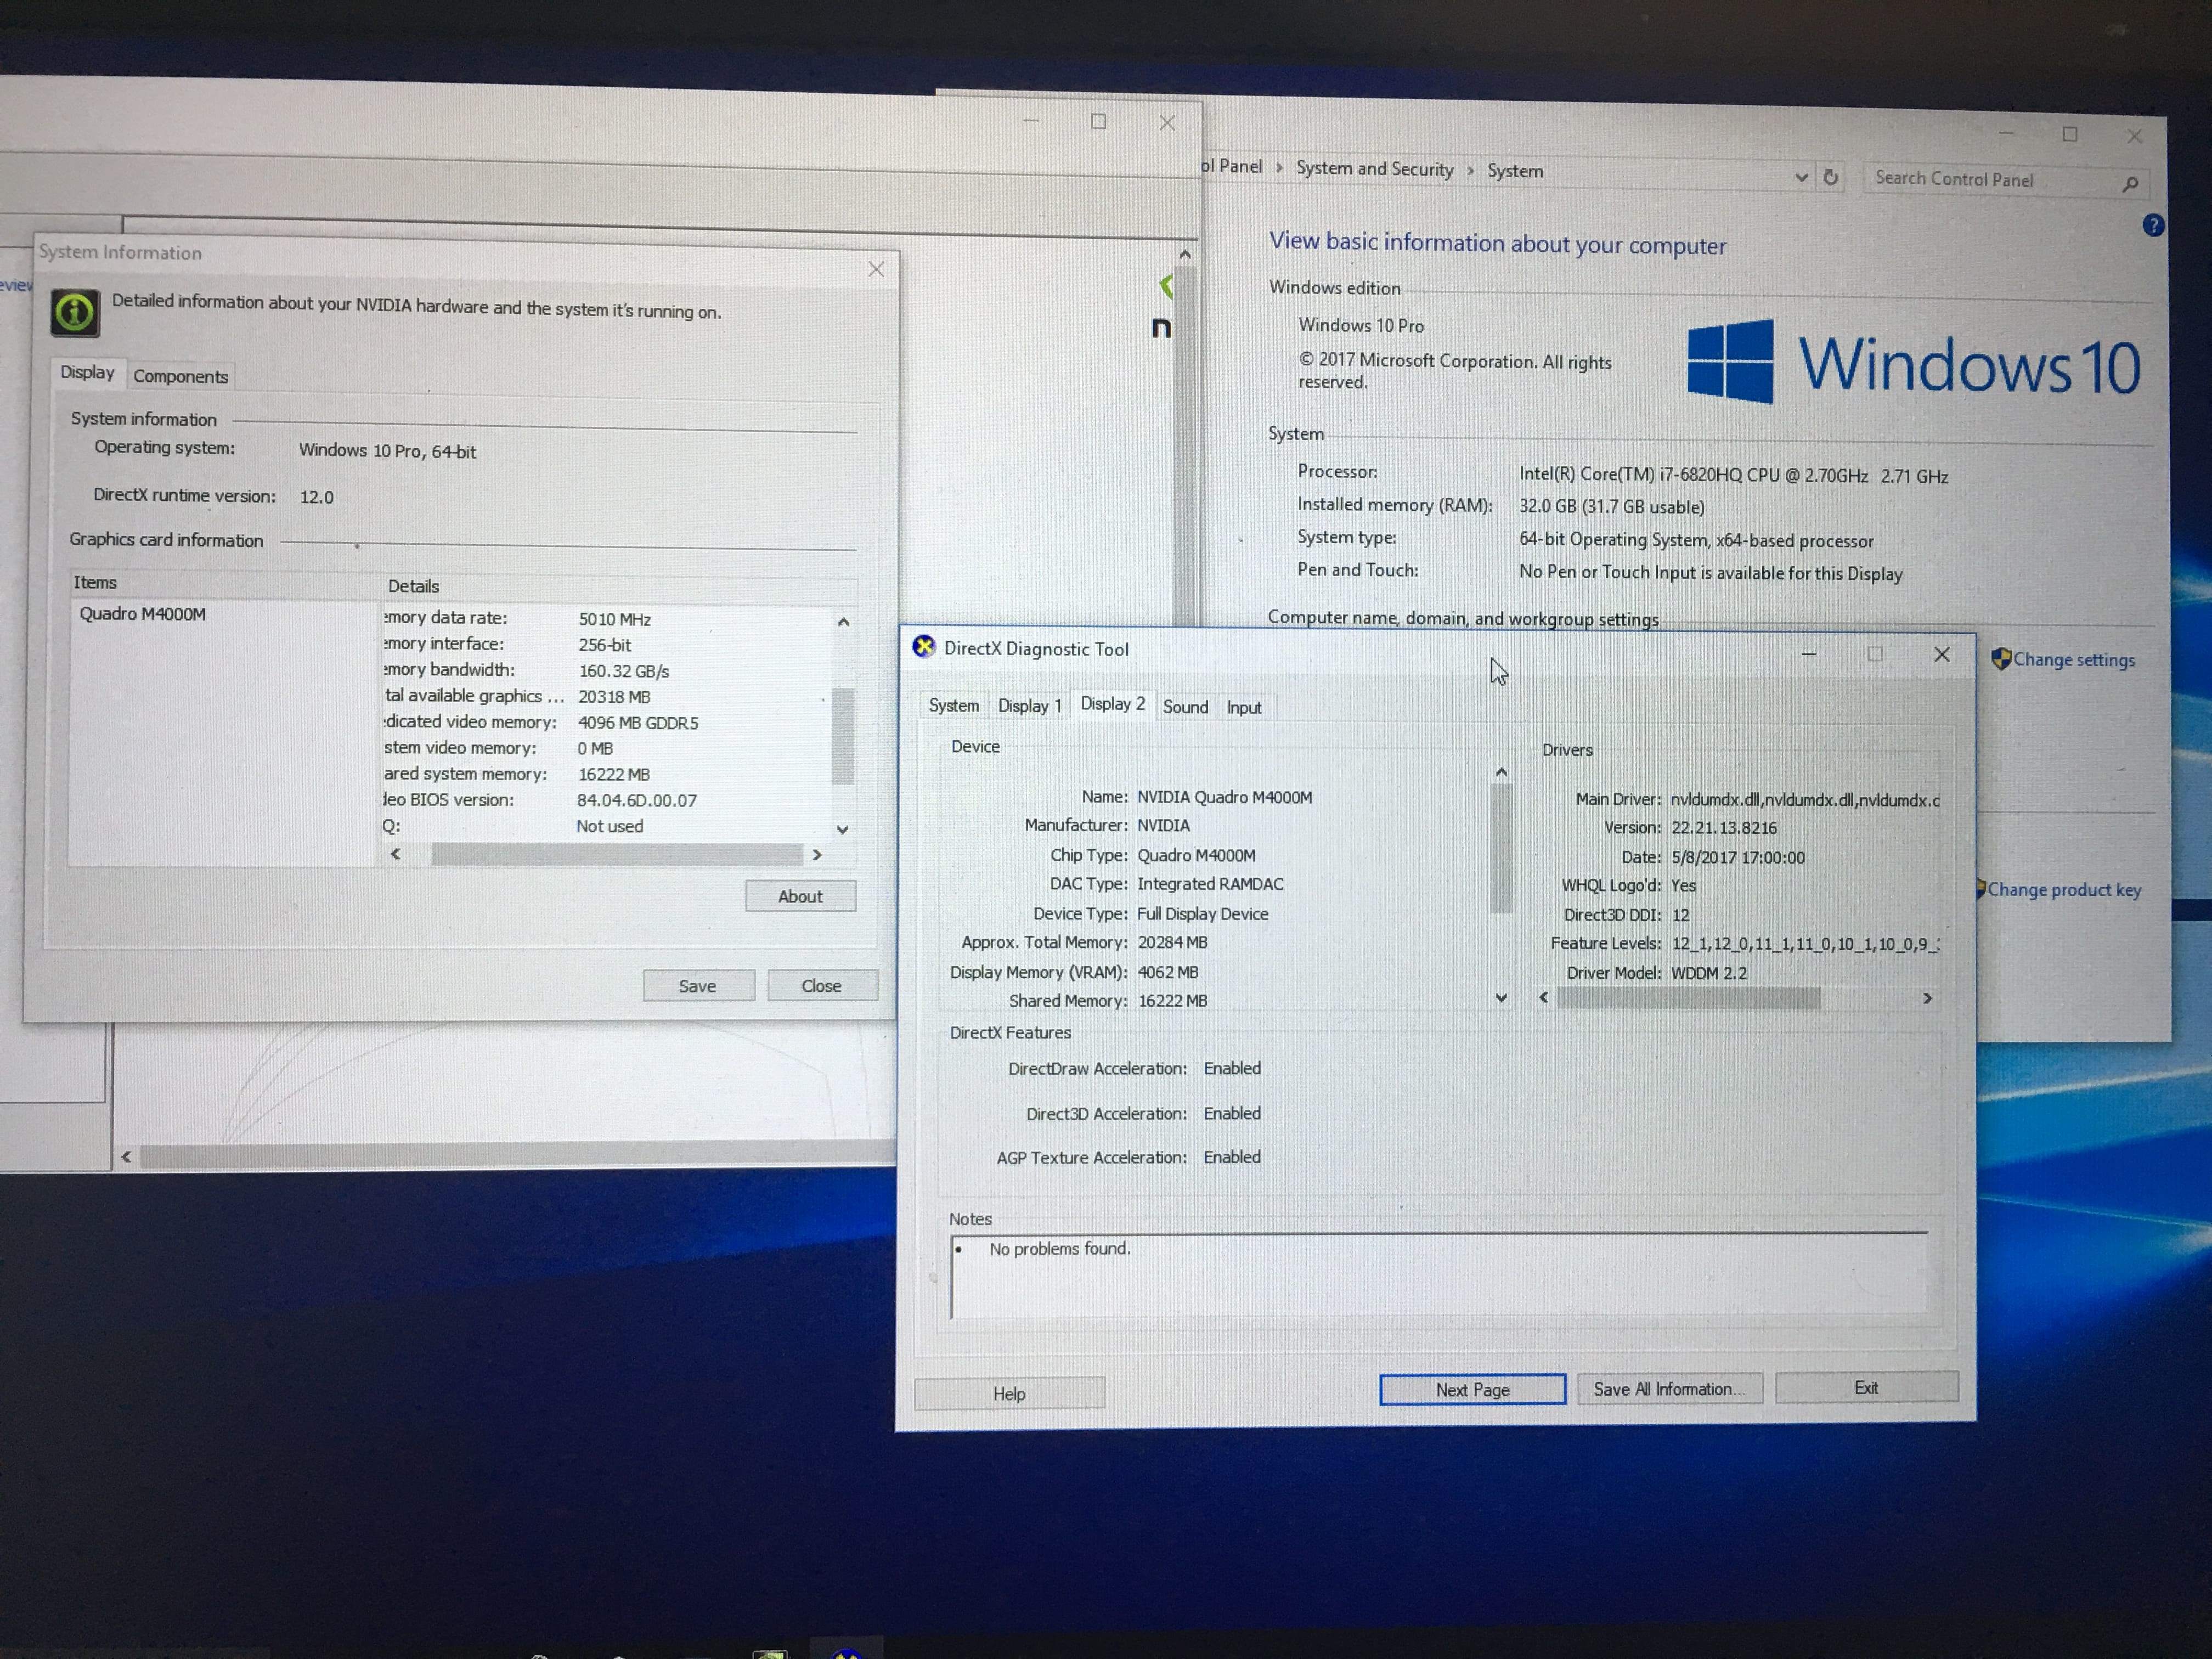Click Save in NVIDIA System Information dialog
The height and width of the screenshot is (1659, 2212).
point(697,986)
